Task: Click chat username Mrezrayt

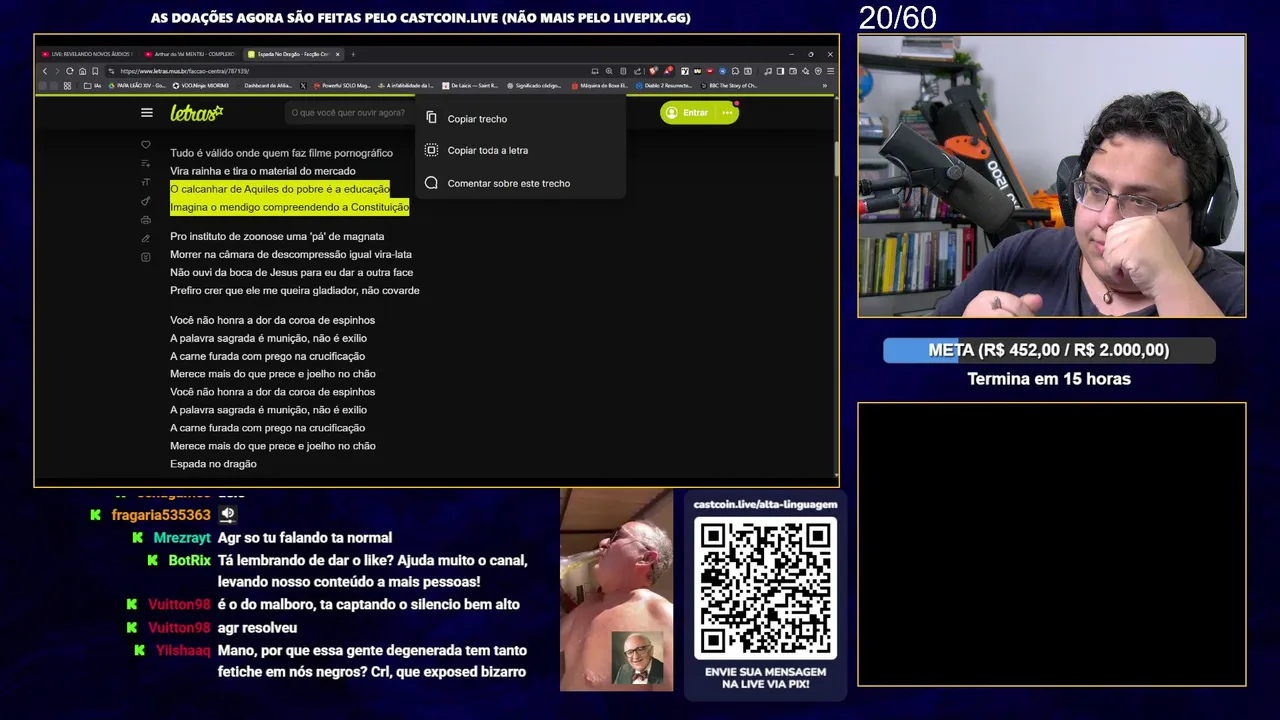Action: (181, 538)
